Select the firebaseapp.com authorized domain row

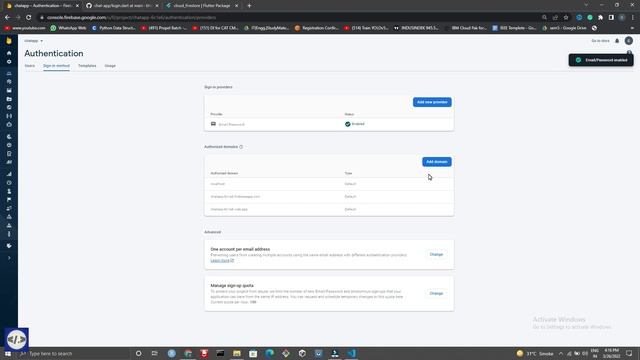pos(329,197)
